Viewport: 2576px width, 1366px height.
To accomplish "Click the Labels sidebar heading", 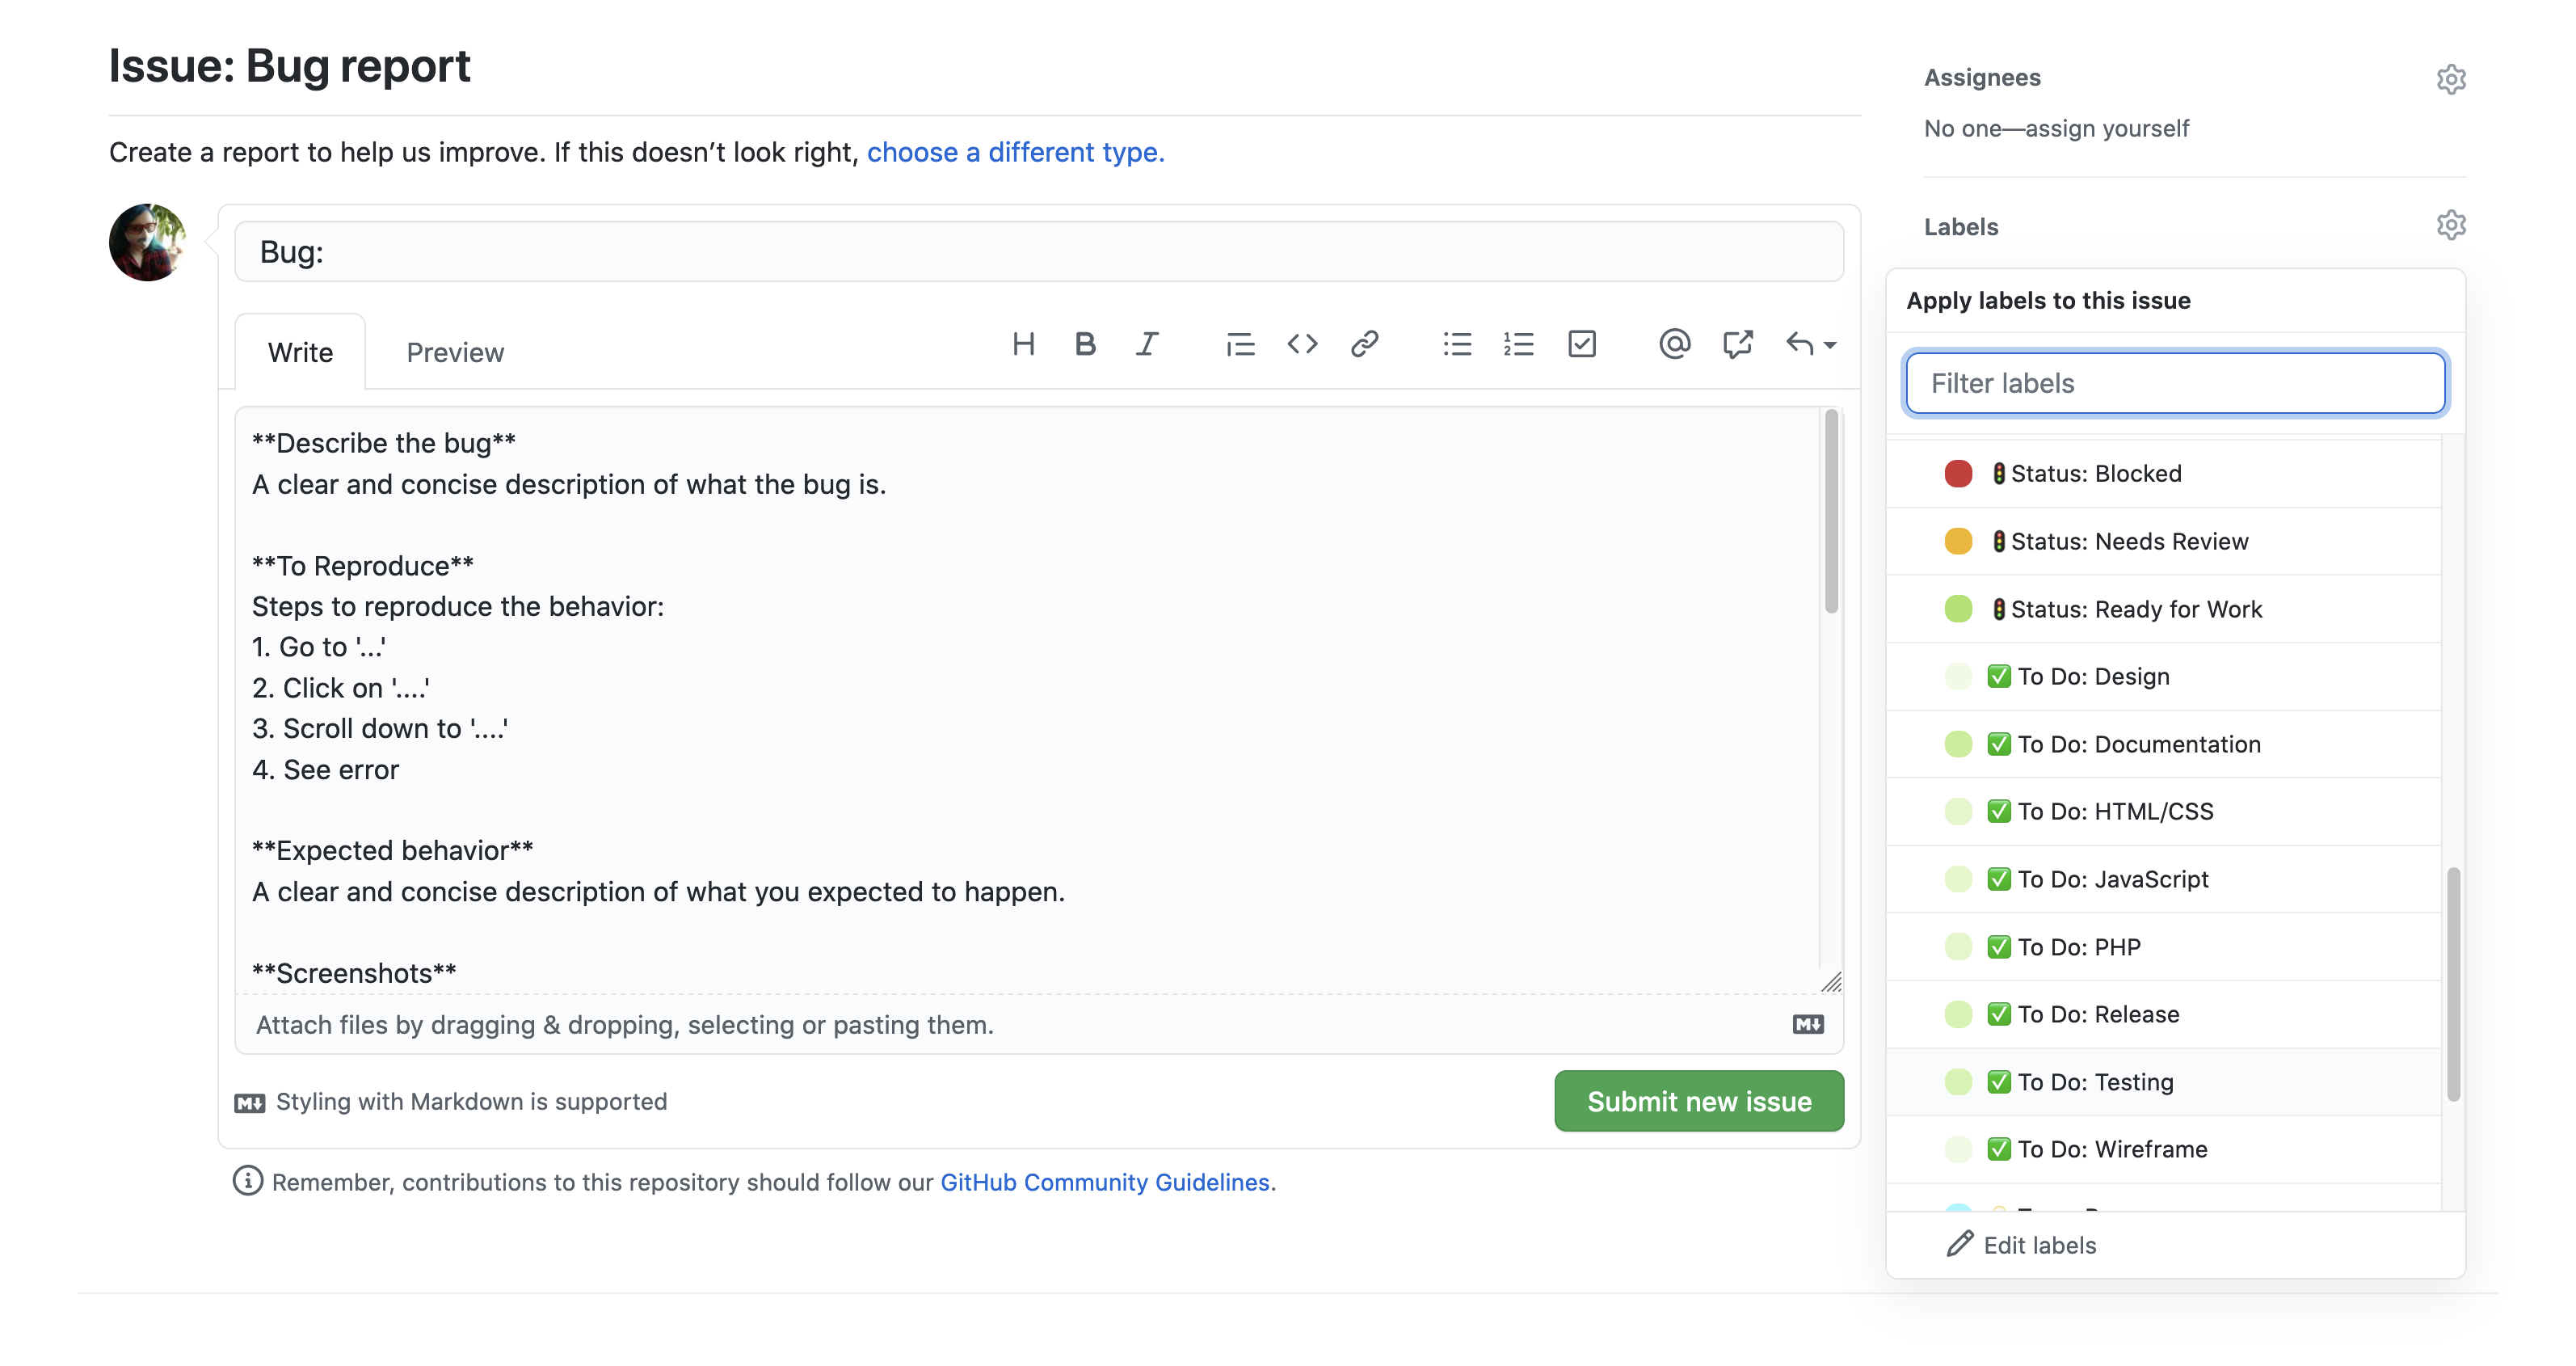I will click(x=1961, y=227).
